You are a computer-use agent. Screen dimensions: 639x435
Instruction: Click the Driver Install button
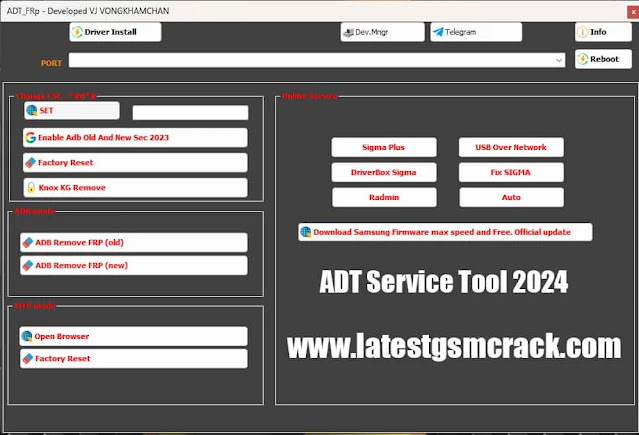pyautogui.click(x=115, y=32)
